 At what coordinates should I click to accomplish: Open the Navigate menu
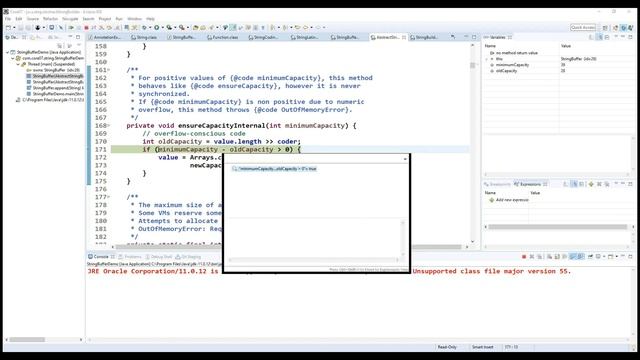[x=70, y=19]
